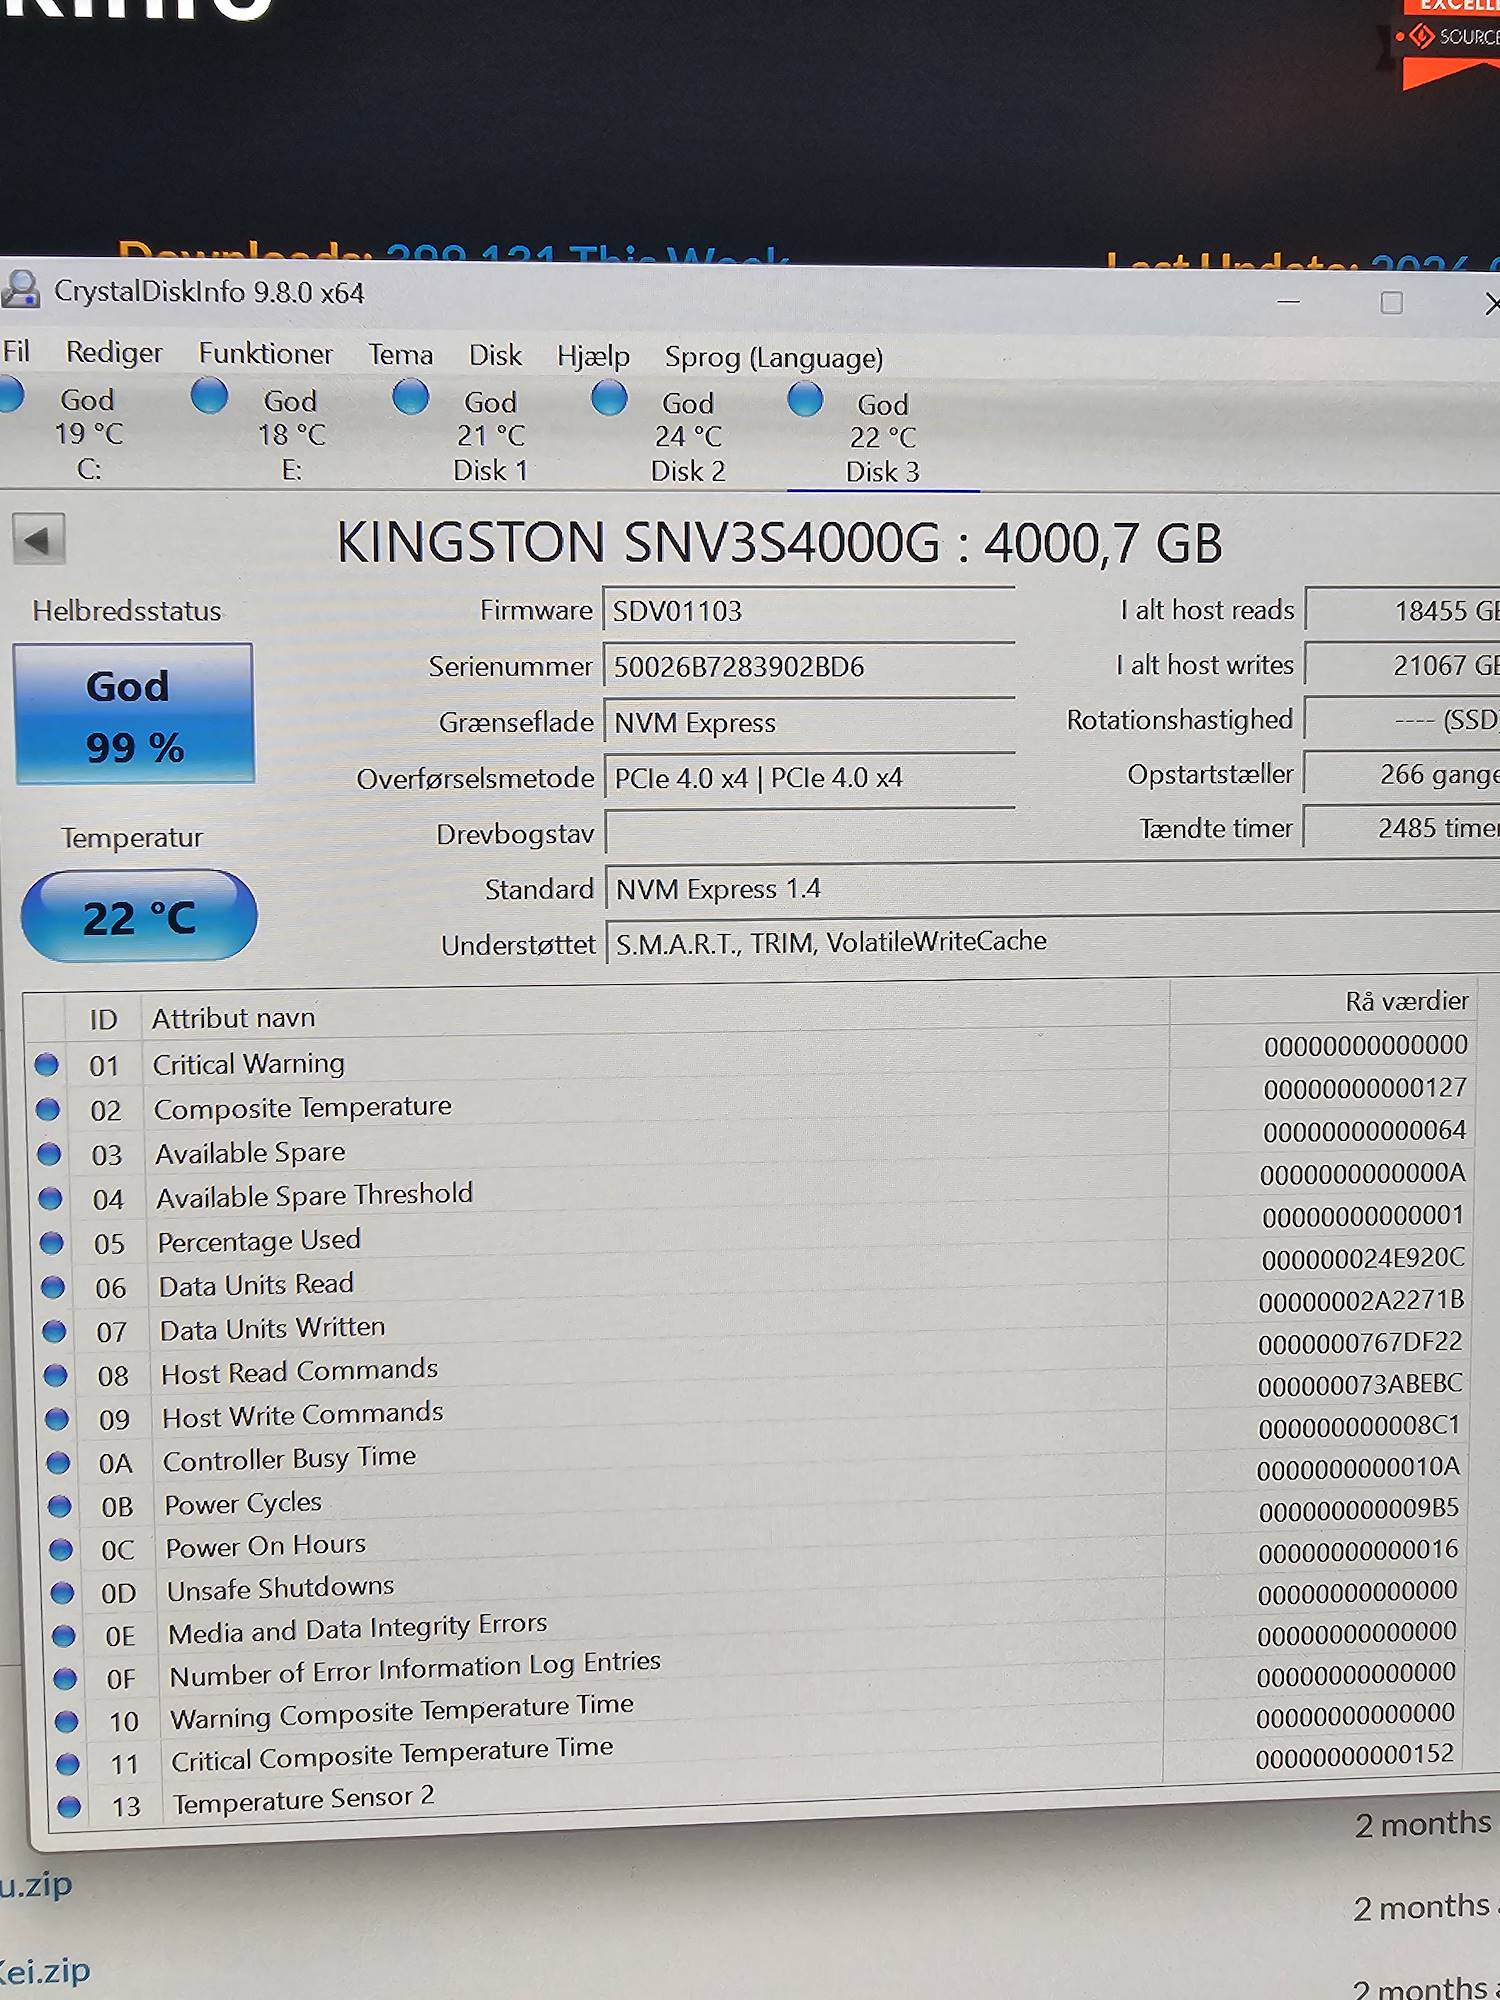This screenshot has width=1500, height=2000.
Task: Maximize the CrystalDiskInfo window
Action: pos(1391,303)
